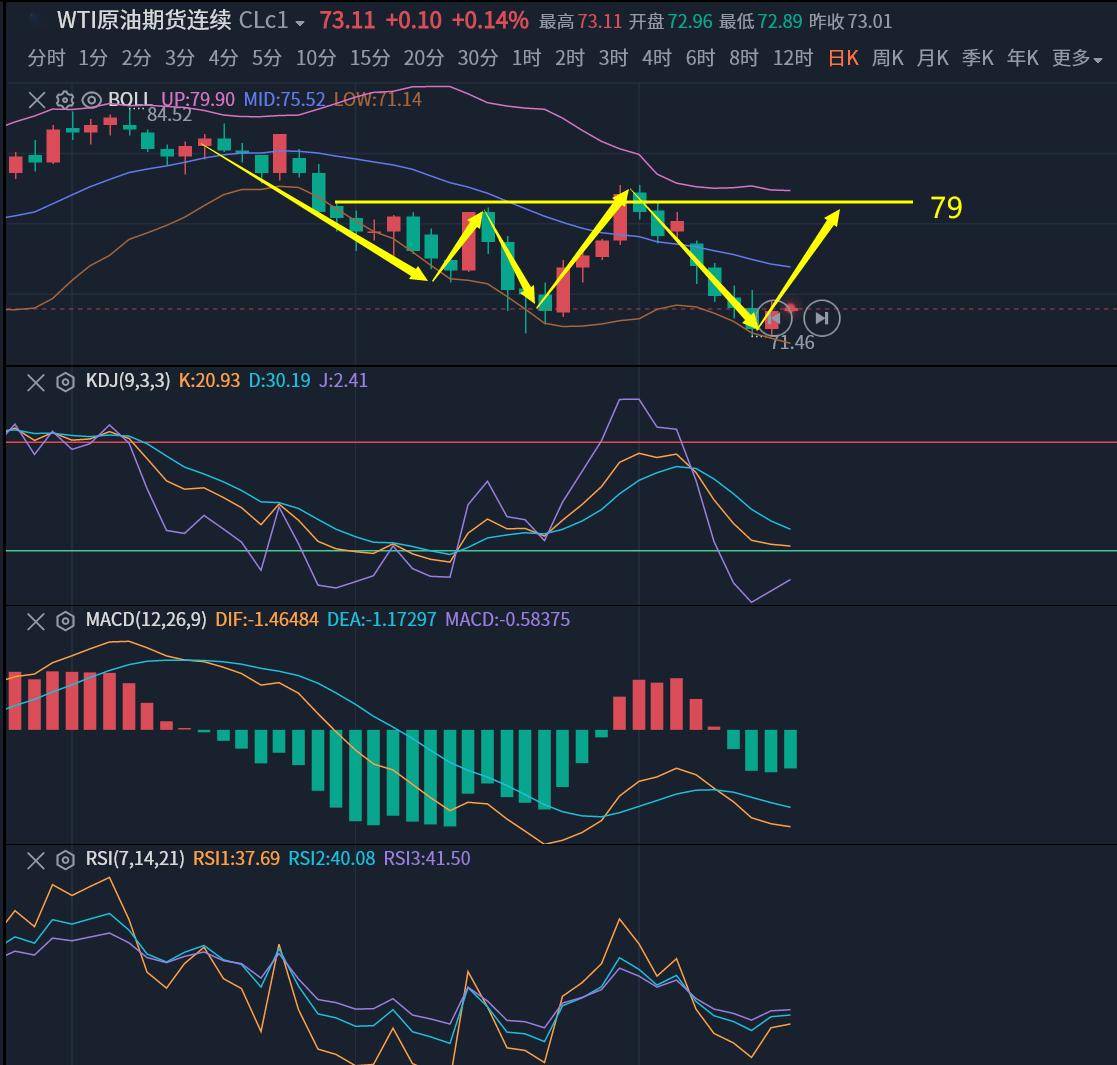Close the RSI indicator panel
The image size is (1117, 1065).
pos(36,861)
